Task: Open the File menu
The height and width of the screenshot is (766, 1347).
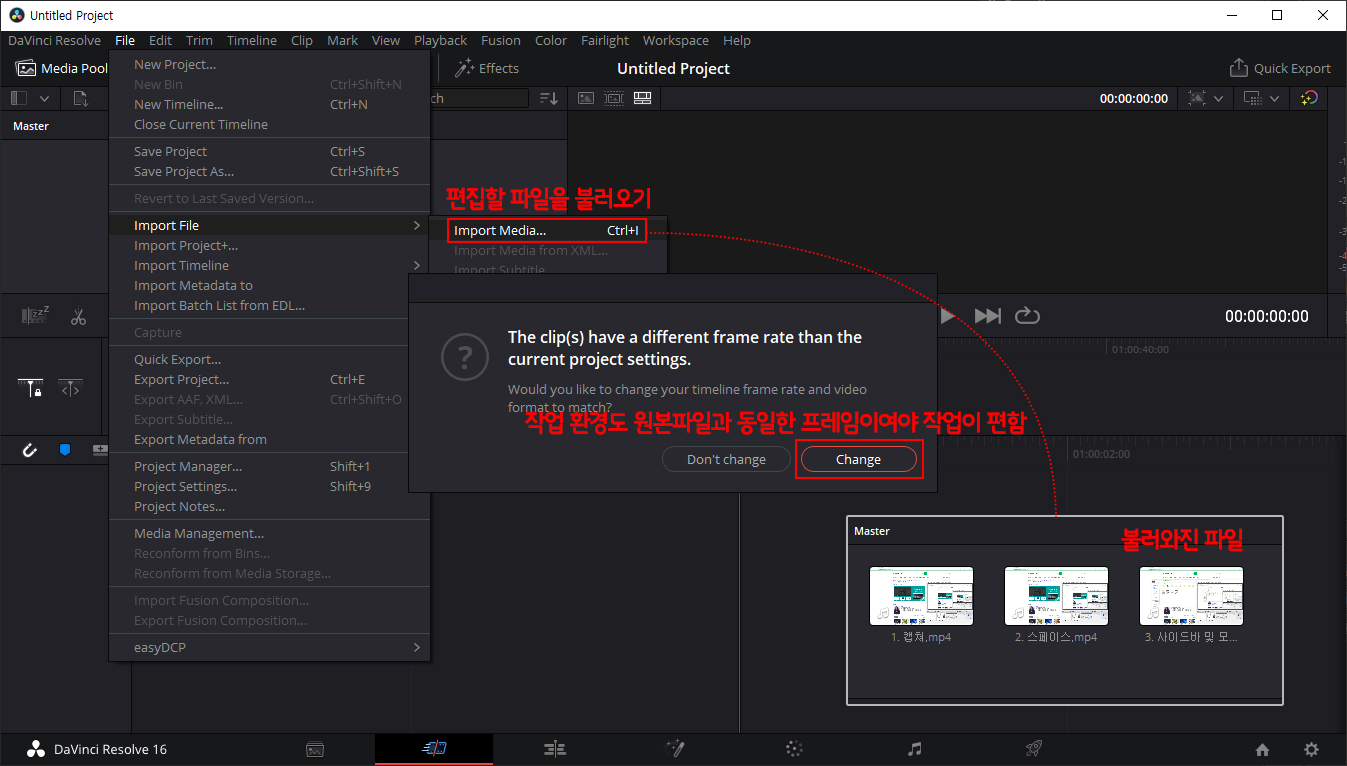Action: [x=125, y=40]
